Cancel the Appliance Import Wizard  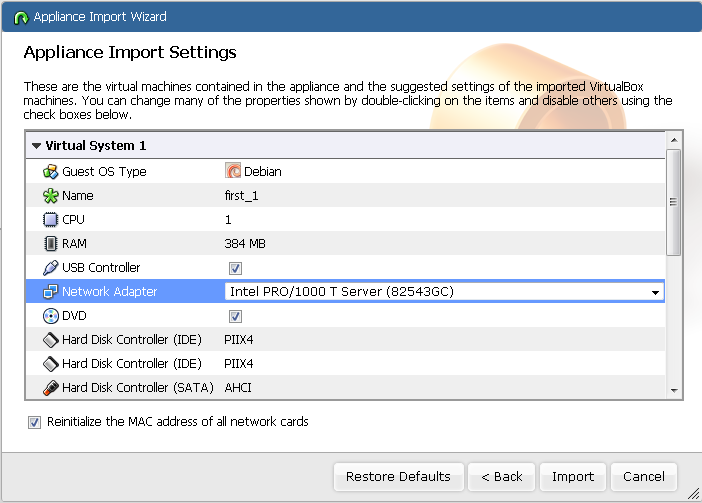coord(644,477)
